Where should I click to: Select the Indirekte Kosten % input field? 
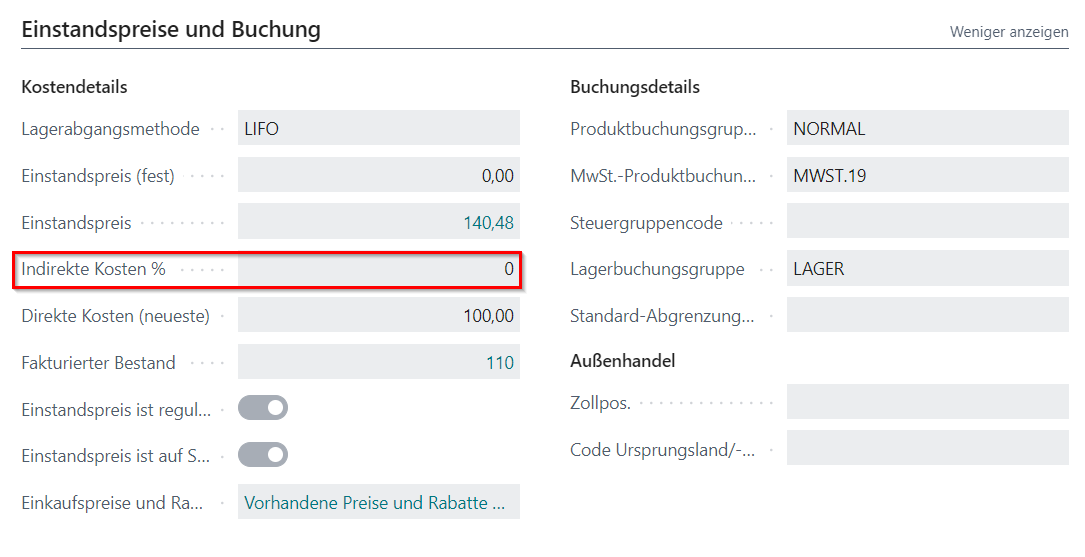[378, 269]
